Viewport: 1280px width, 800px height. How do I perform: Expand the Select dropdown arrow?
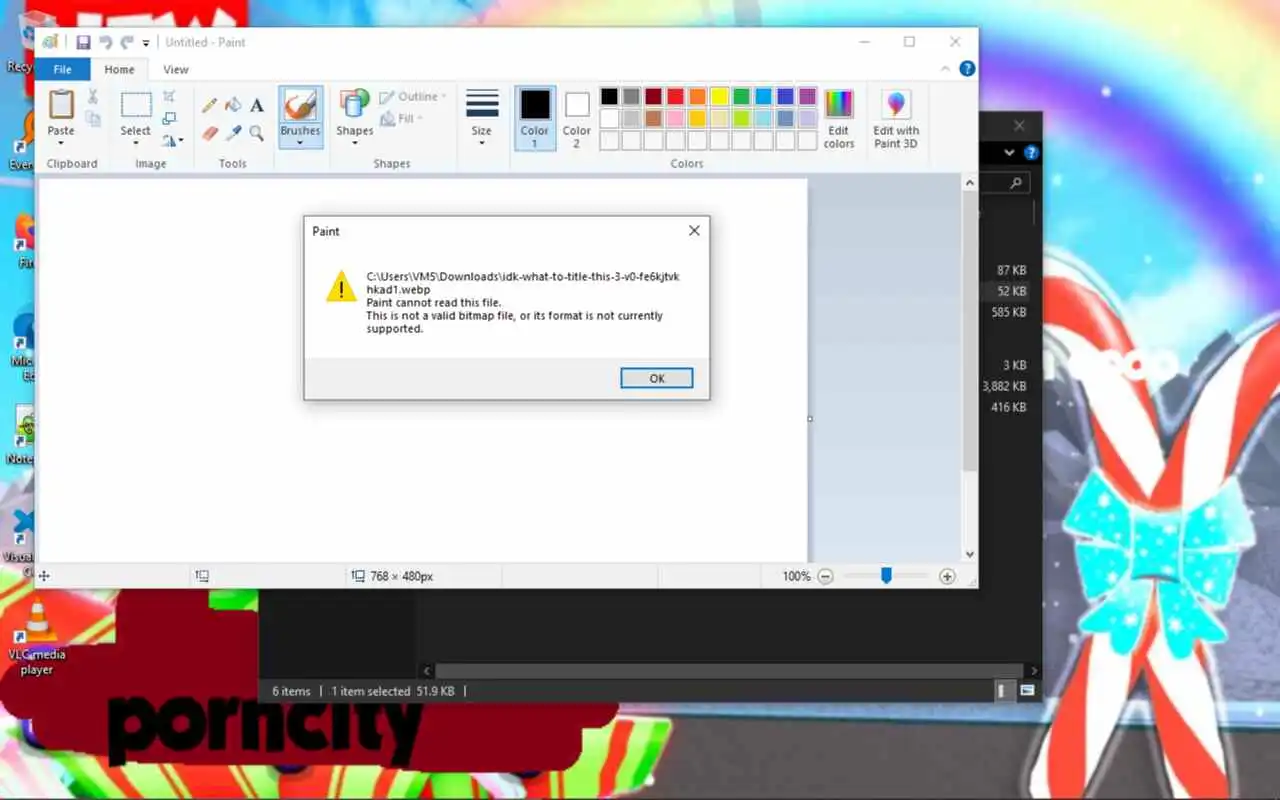[x=136, y=142]
